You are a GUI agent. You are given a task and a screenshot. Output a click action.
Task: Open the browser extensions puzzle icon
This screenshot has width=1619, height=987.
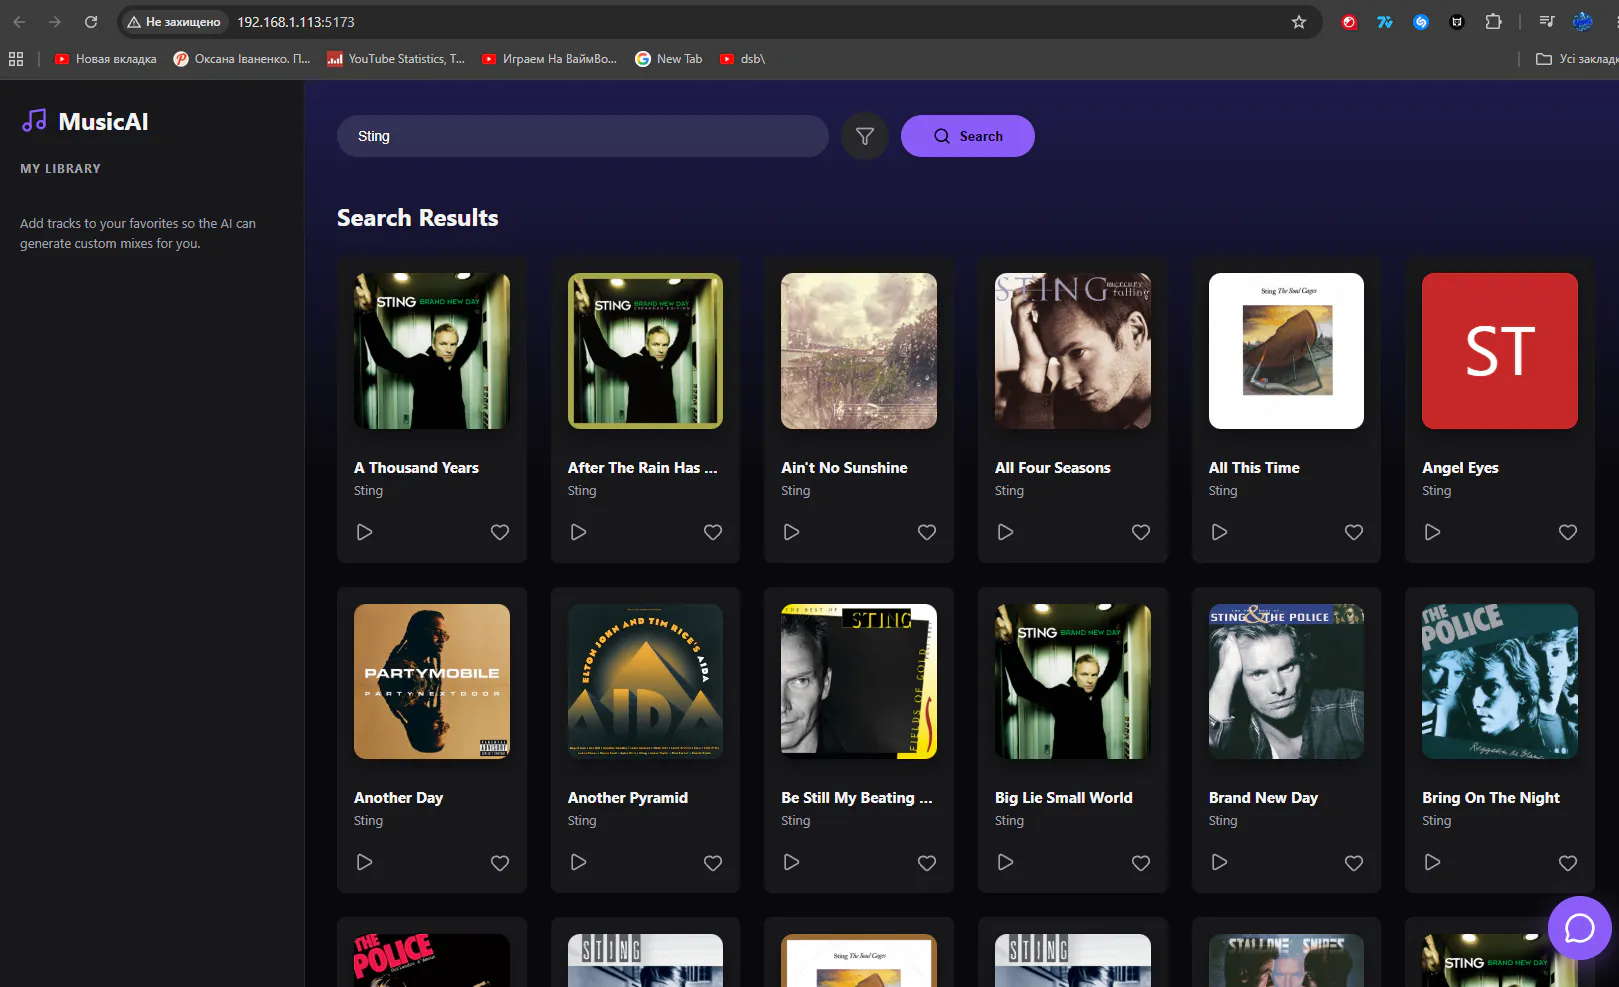click(x=1493, y=22)
